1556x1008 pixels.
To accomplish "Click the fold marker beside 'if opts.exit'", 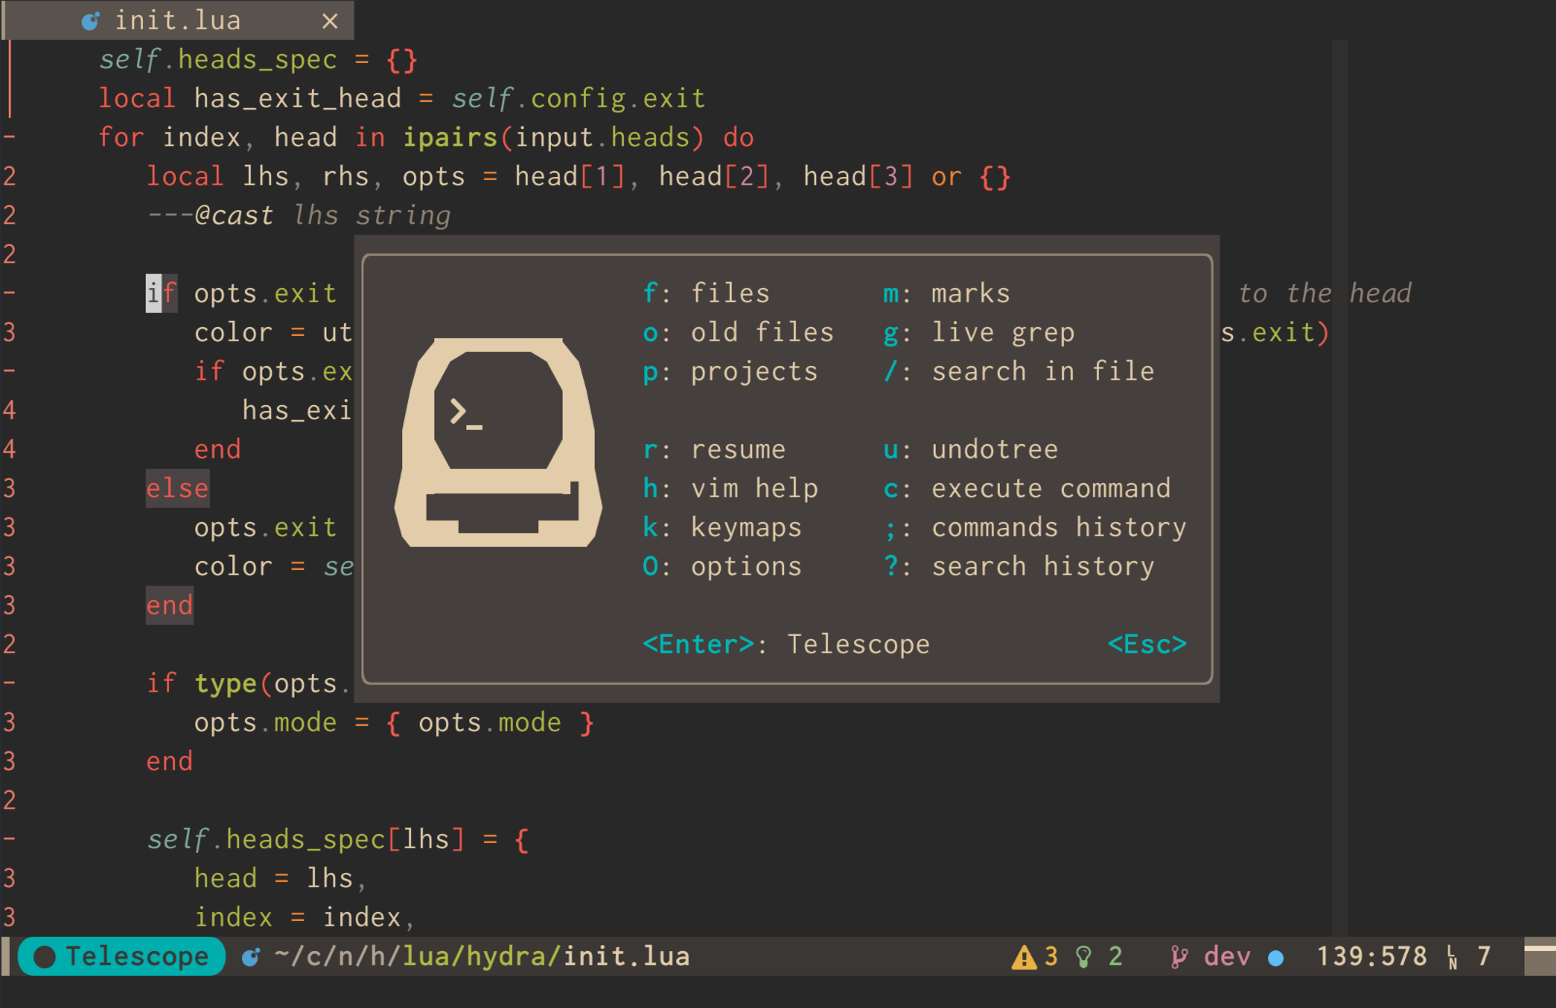I will point(9,293).
